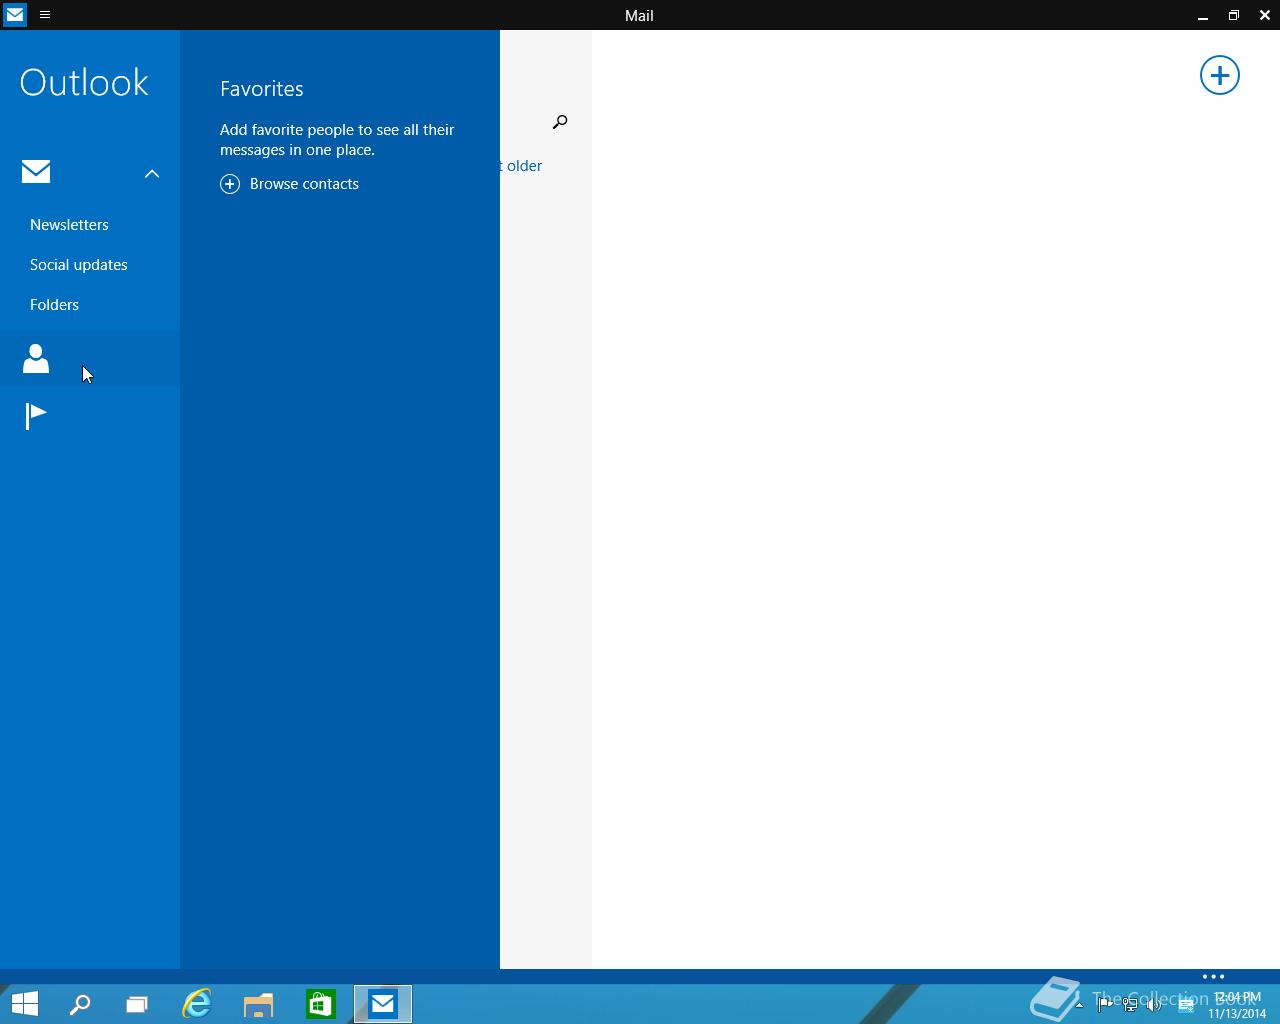This screenshot has width=1280, height=1024.
Task: Show app commands via three dots
Action: coord(1213,976)
